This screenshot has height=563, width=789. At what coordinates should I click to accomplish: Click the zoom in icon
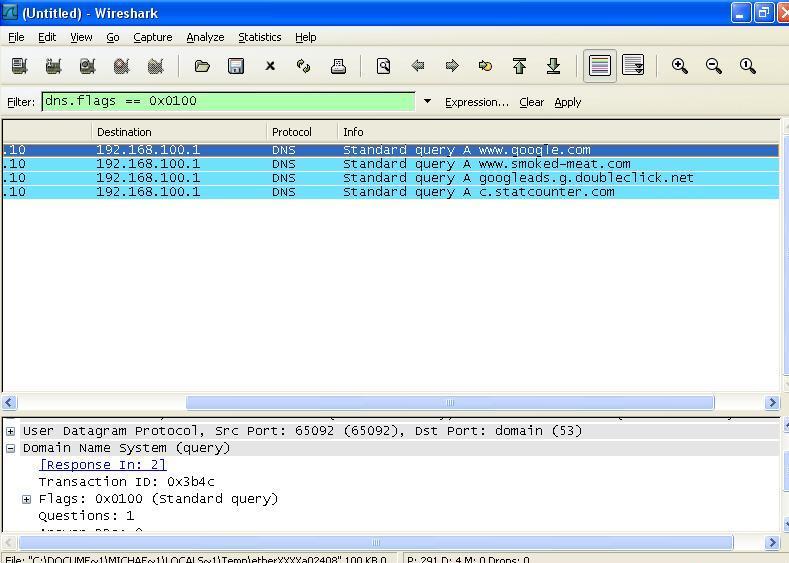[680, 66]
